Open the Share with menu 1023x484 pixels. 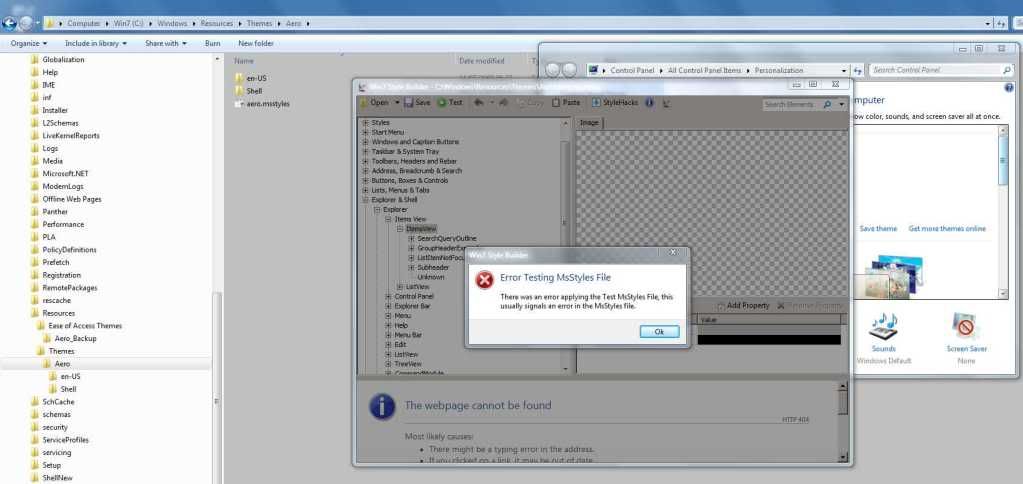166,43
